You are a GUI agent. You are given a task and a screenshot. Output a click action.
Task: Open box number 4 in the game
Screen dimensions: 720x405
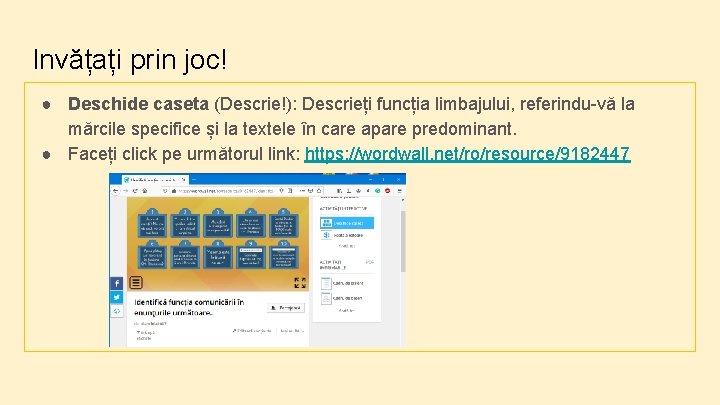[x=251, y=224]
